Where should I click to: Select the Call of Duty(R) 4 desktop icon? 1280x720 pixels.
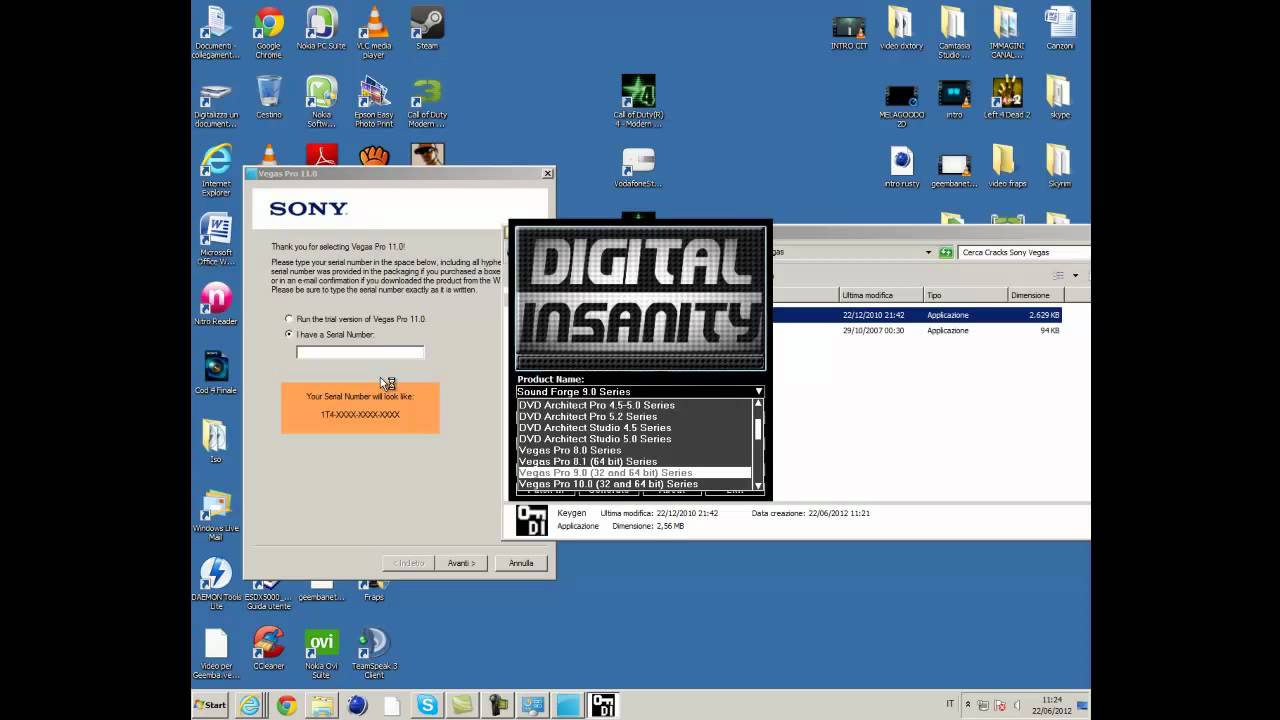pyautogui.click(x=638, y=102)
